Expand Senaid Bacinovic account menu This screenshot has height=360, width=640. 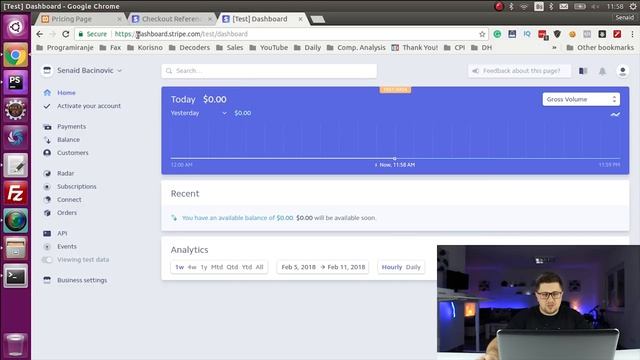pyautogui.click(x=86, y=71)
